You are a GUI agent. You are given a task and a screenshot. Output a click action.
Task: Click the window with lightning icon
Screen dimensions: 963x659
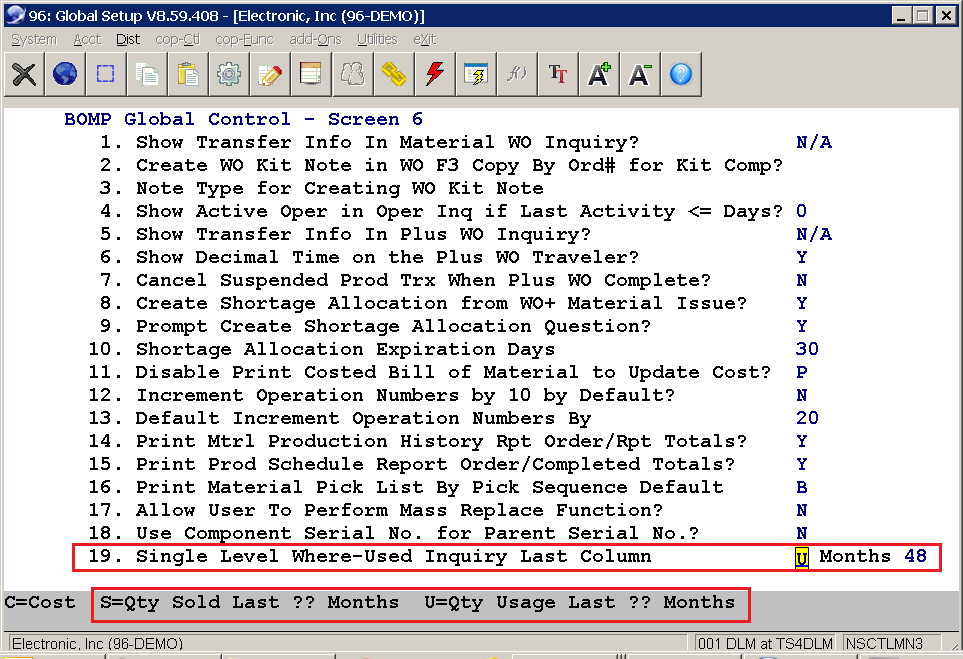click(476, 75)
